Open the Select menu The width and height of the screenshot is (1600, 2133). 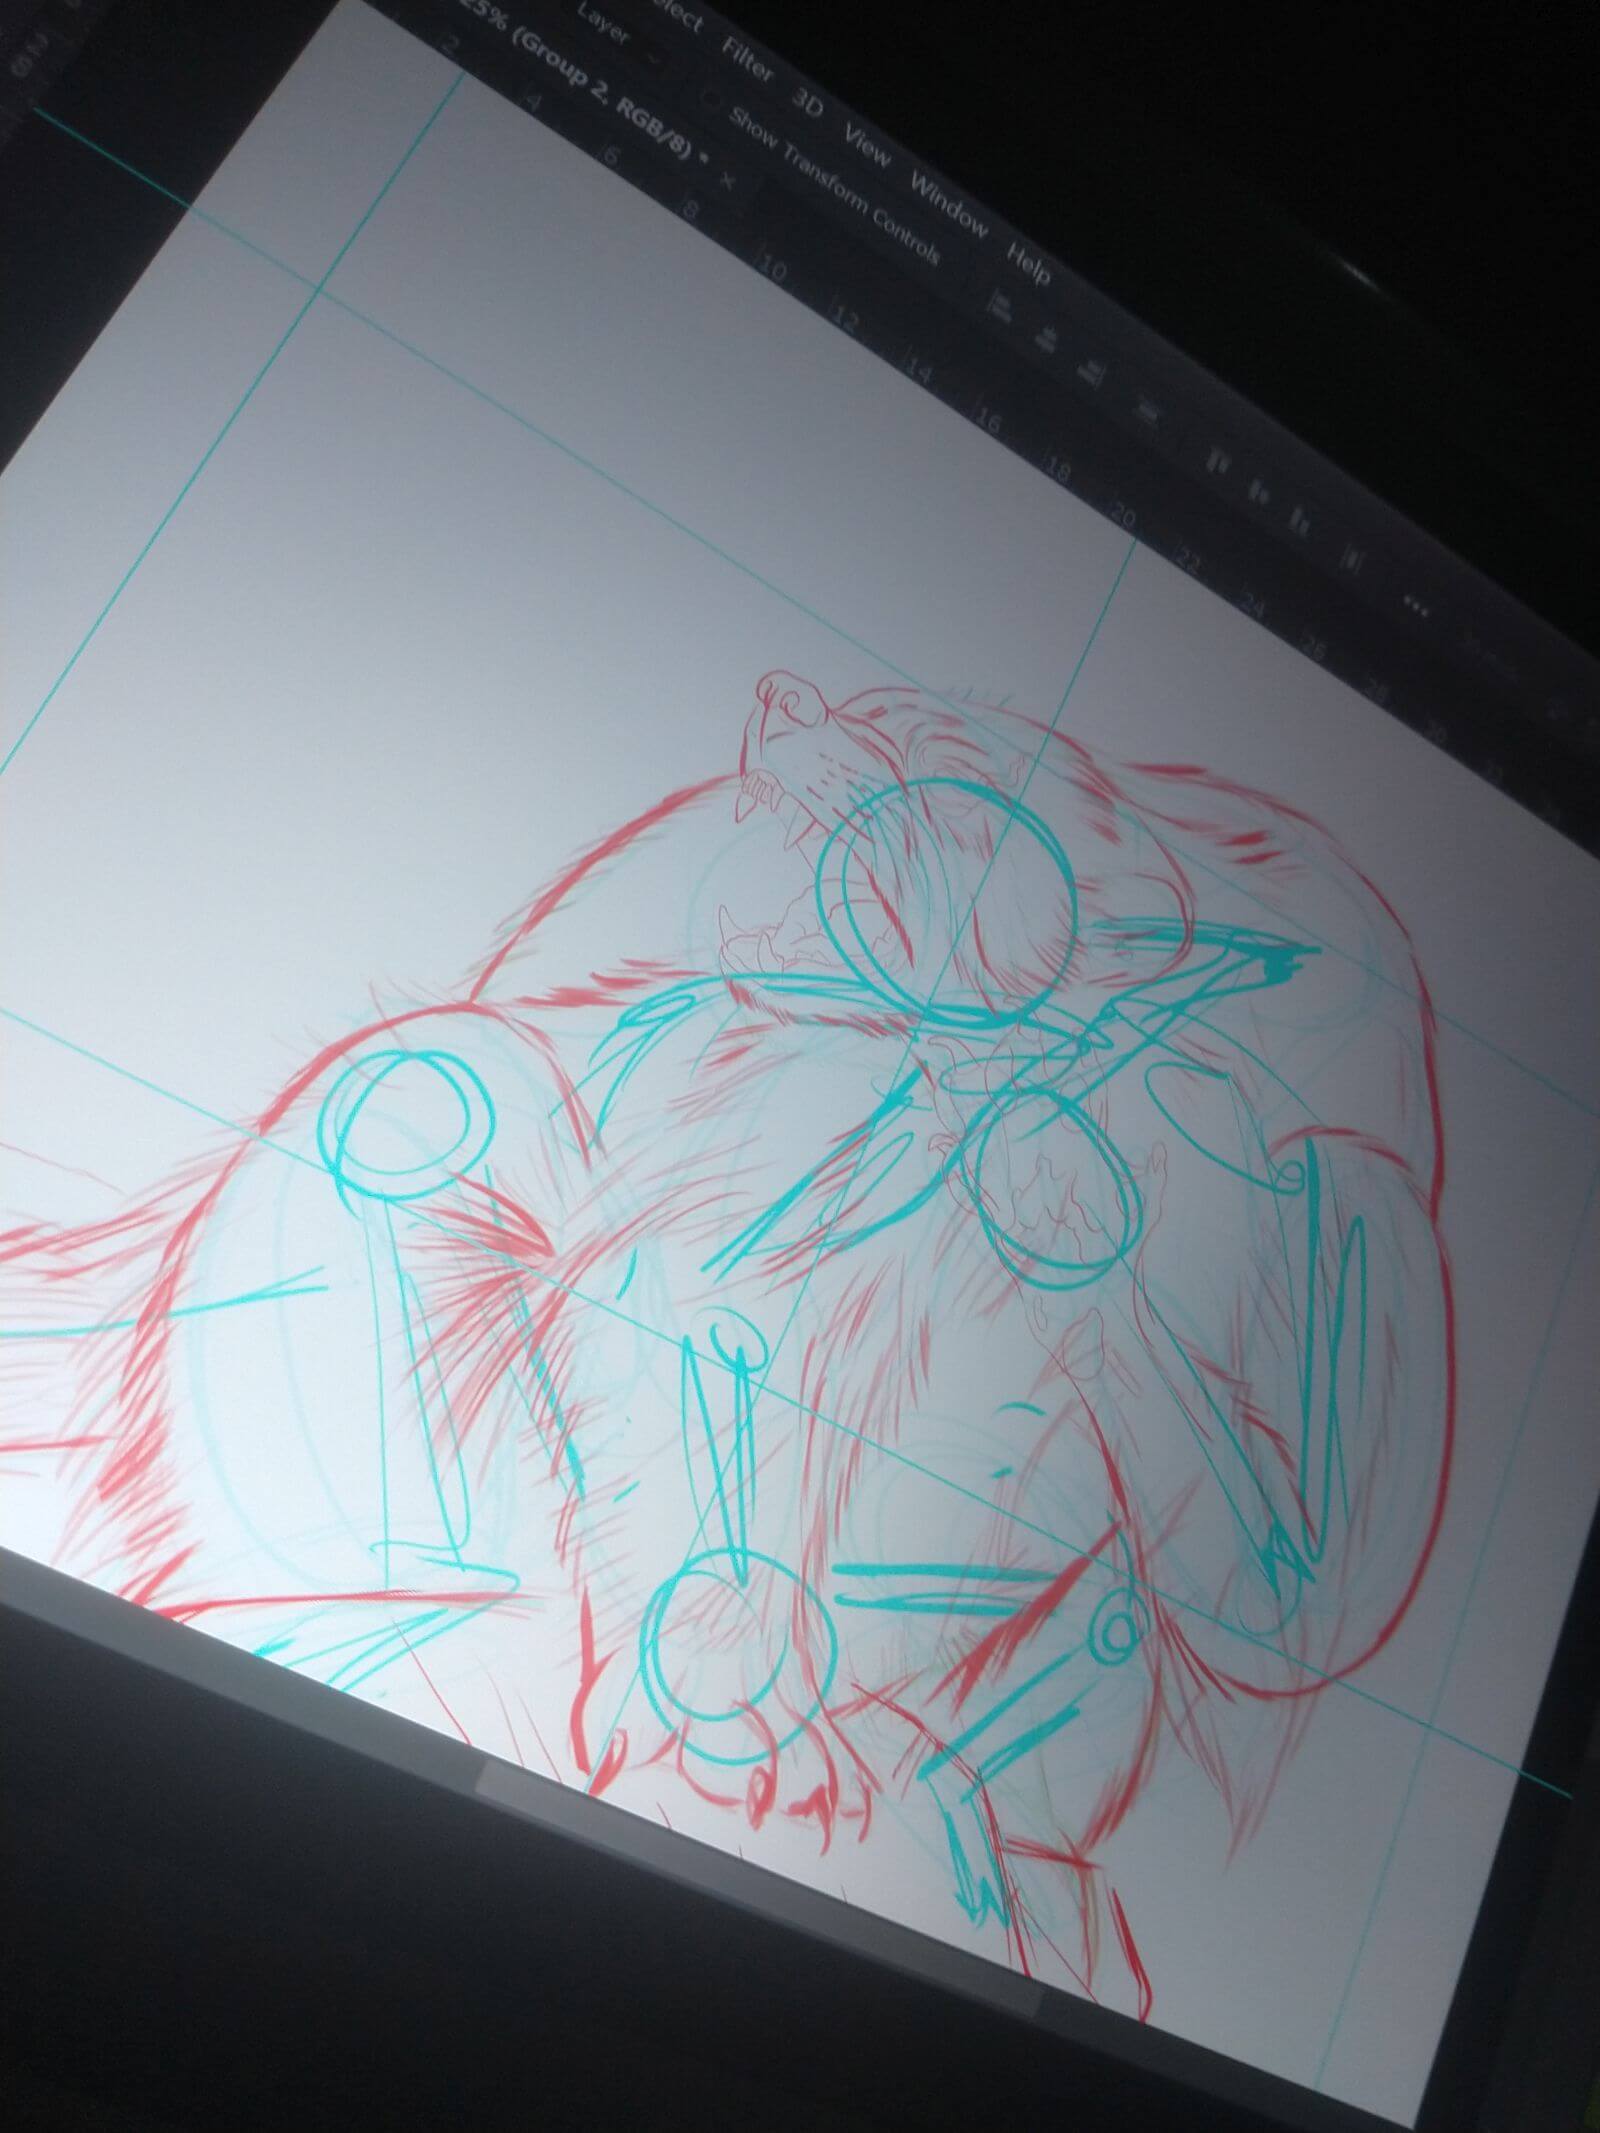[x=680, y=17]
